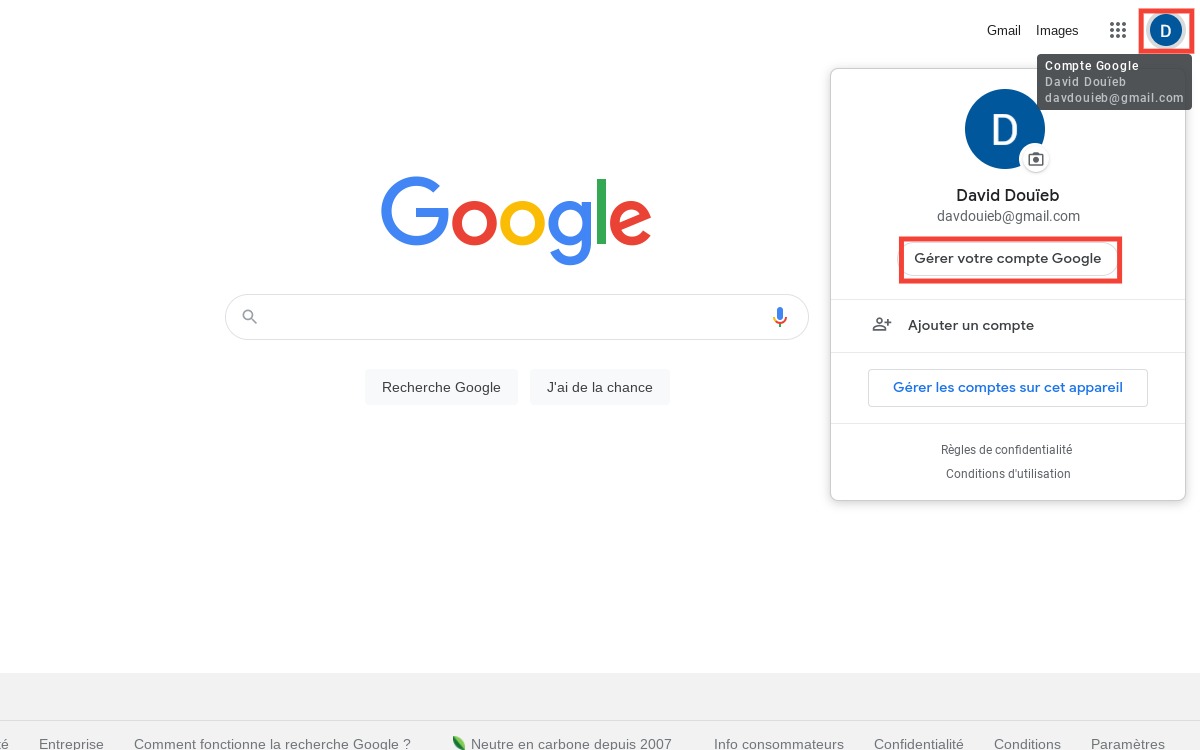The image size is (1200, 750).
Task: Click the J'ai de la chance button
Action: pyautogui.click(x=600, y=387)
